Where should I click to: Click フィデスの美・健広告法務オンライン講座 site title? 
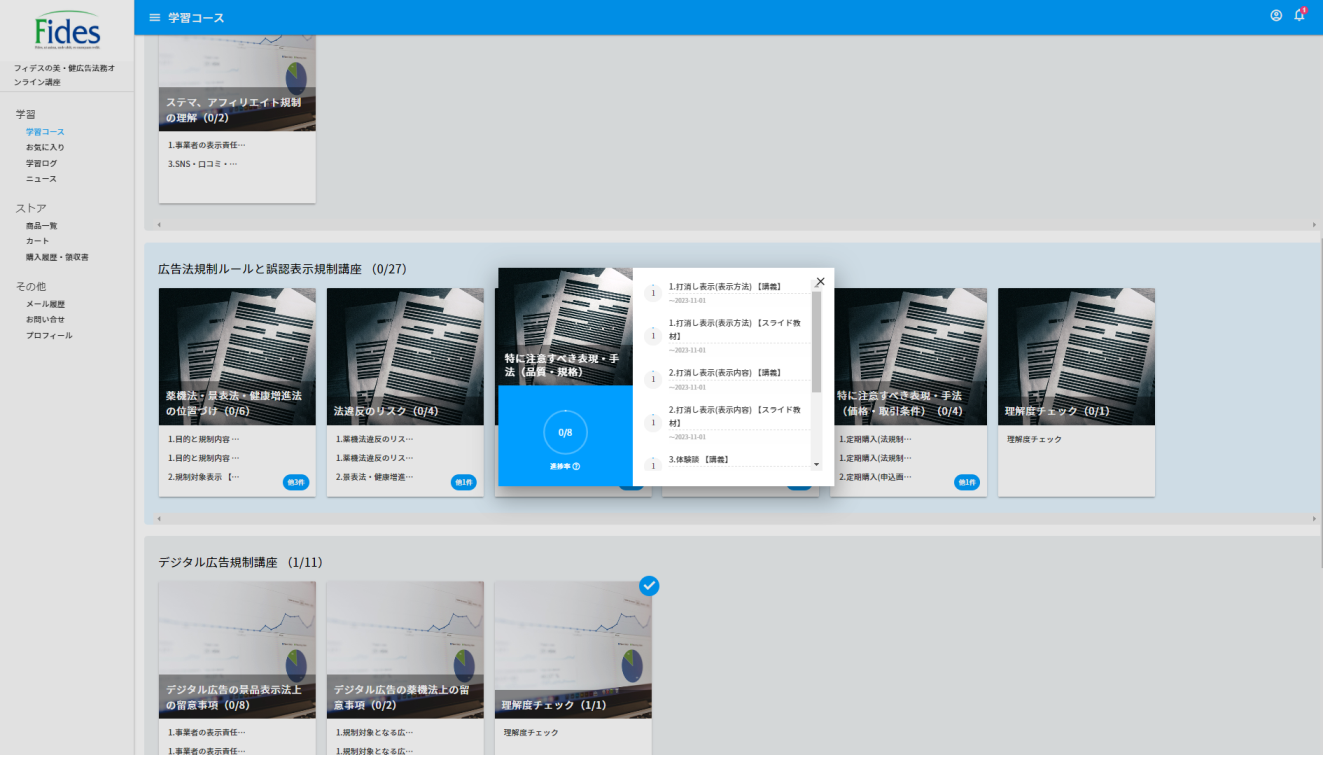[x=64, y=75]
